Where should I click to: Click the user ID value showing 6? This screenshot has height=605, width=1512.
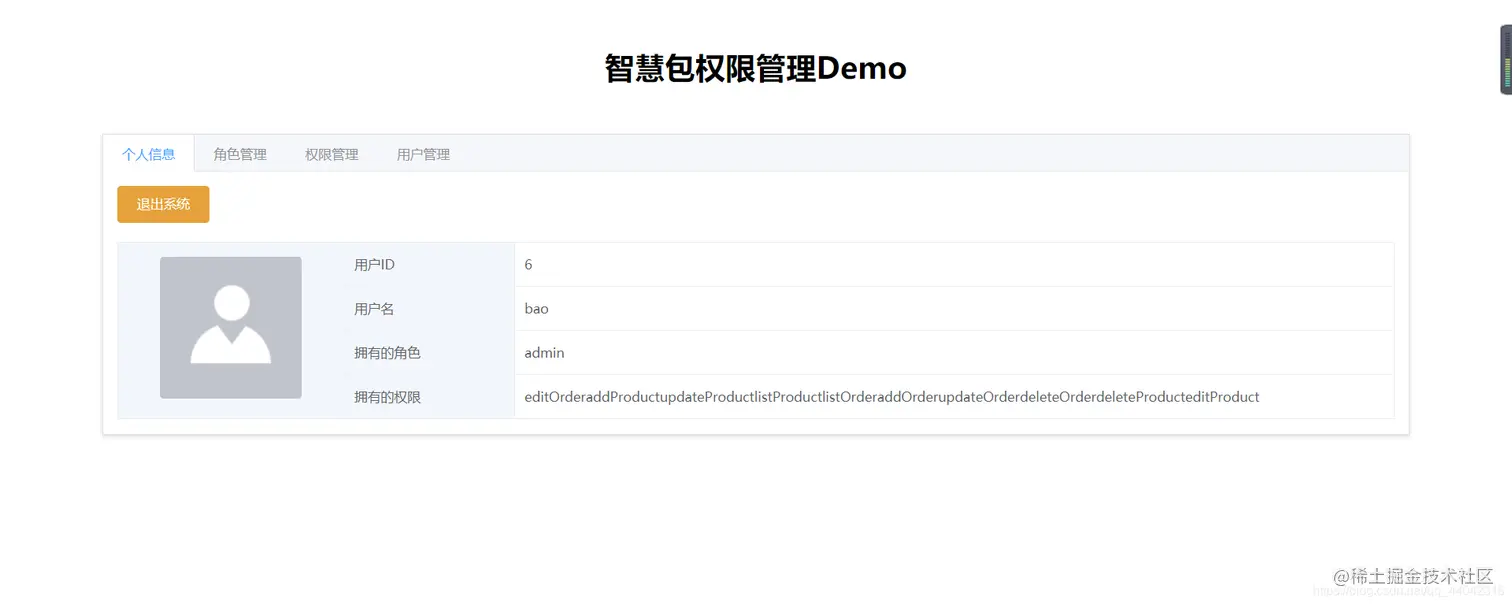tap(528, 264)
